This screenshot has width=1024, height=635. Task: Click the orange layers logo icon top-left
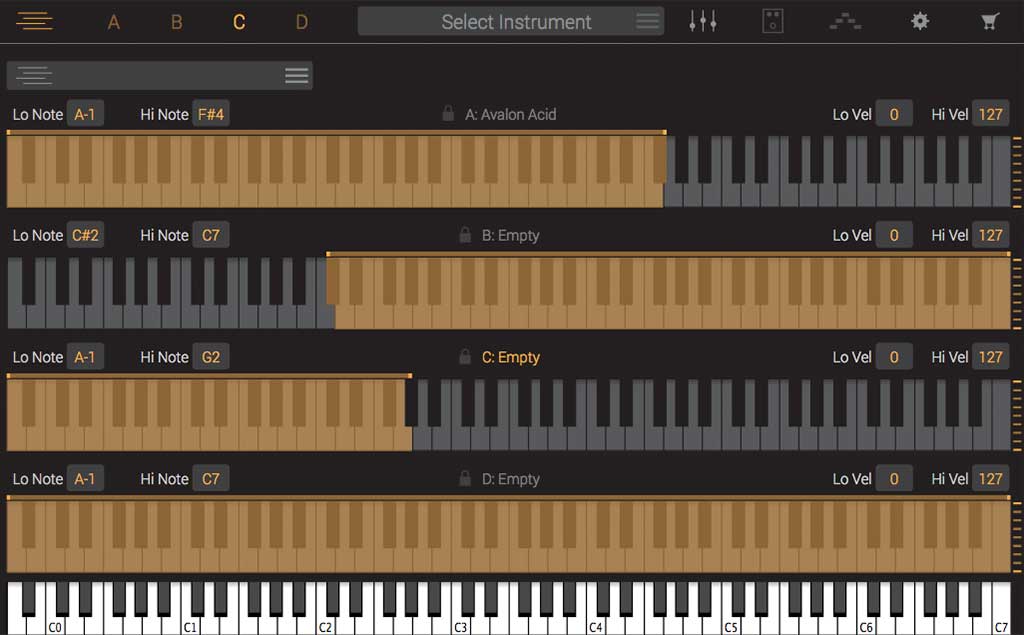coord(34,21)
